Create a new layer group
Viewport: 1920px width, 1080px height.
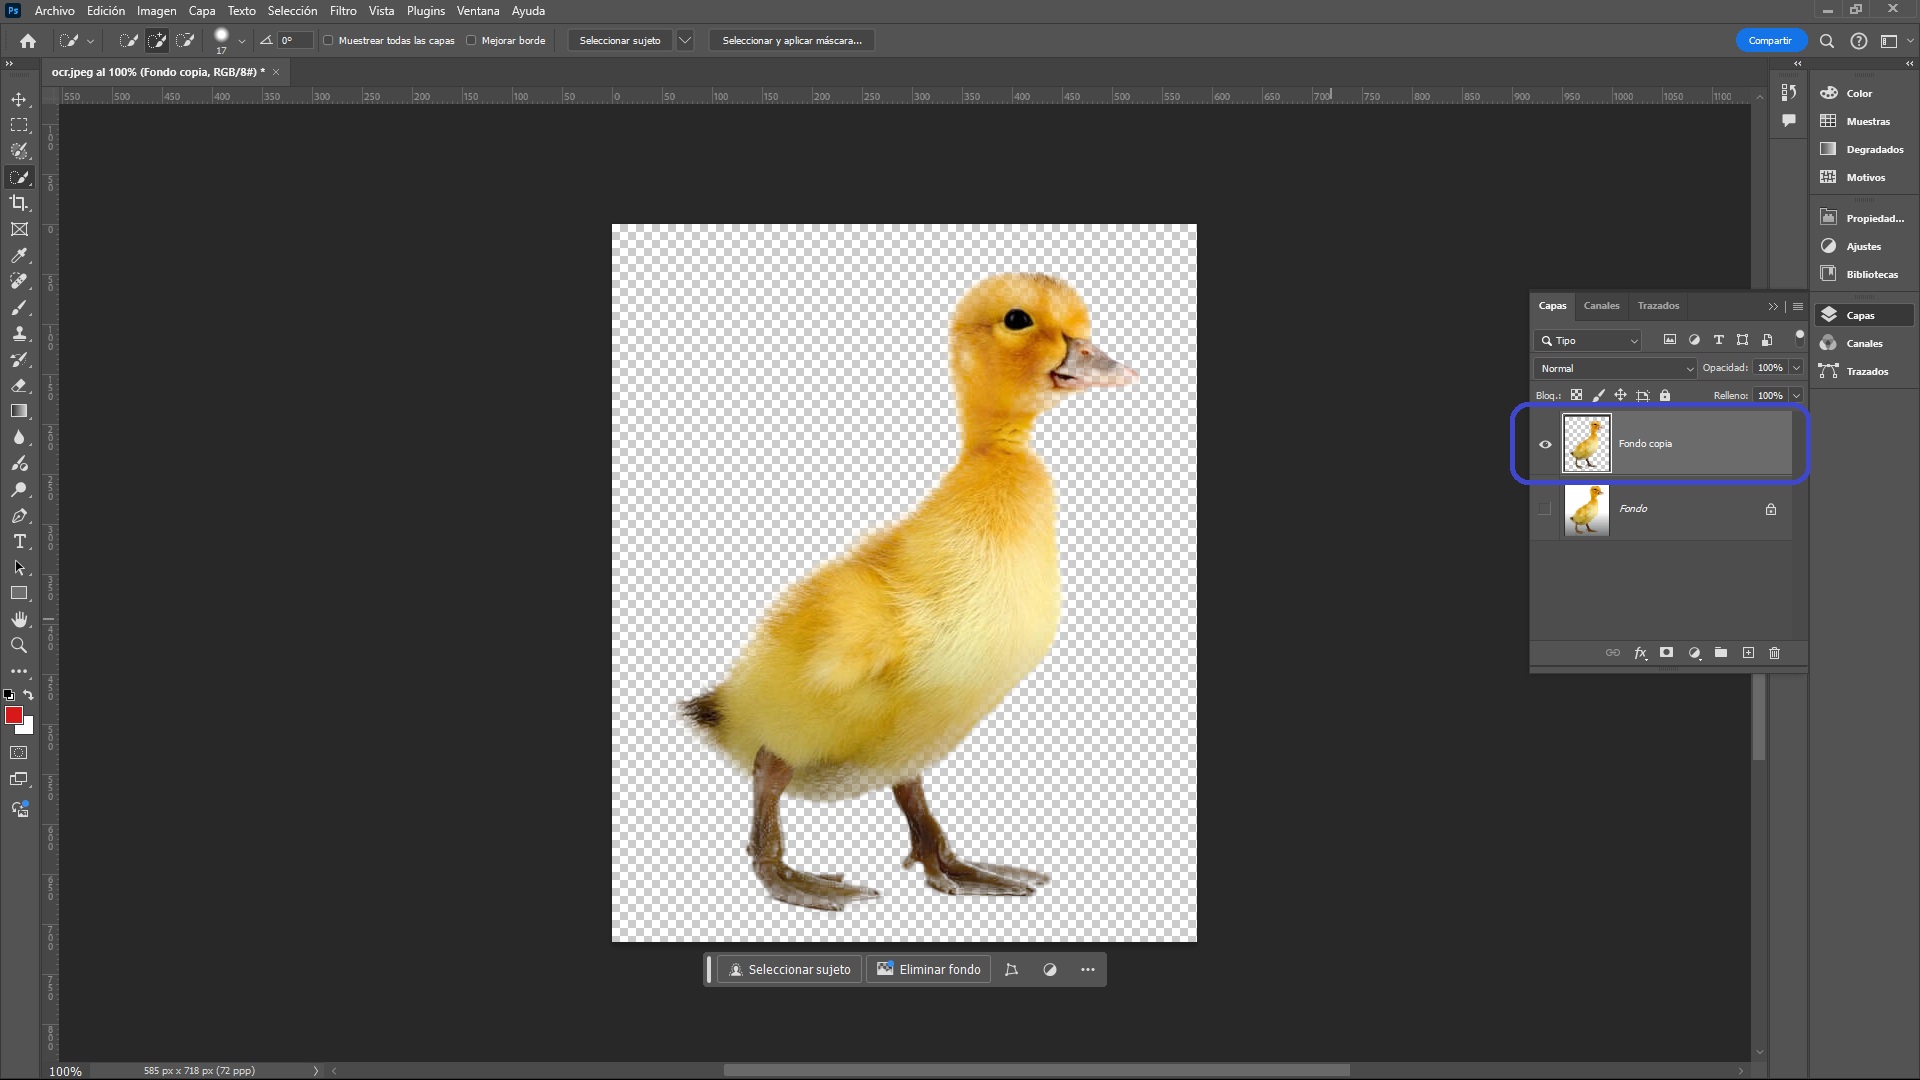click(x=1721, y=653)
